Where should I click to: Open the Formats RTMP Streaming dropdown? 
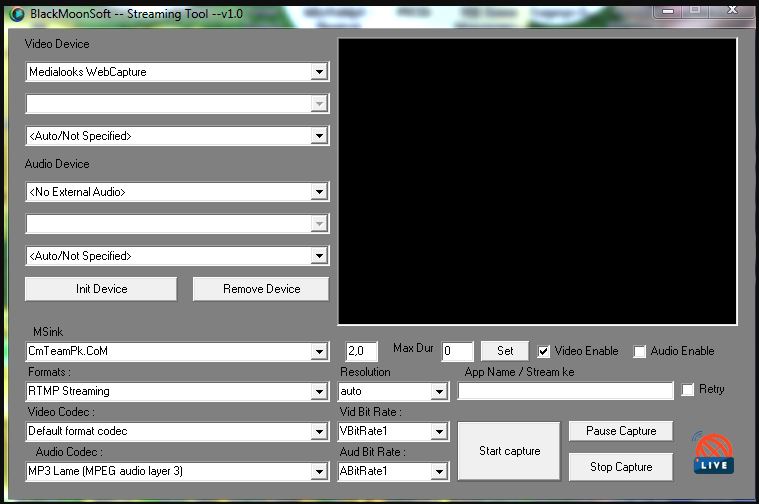pos(177,391)
